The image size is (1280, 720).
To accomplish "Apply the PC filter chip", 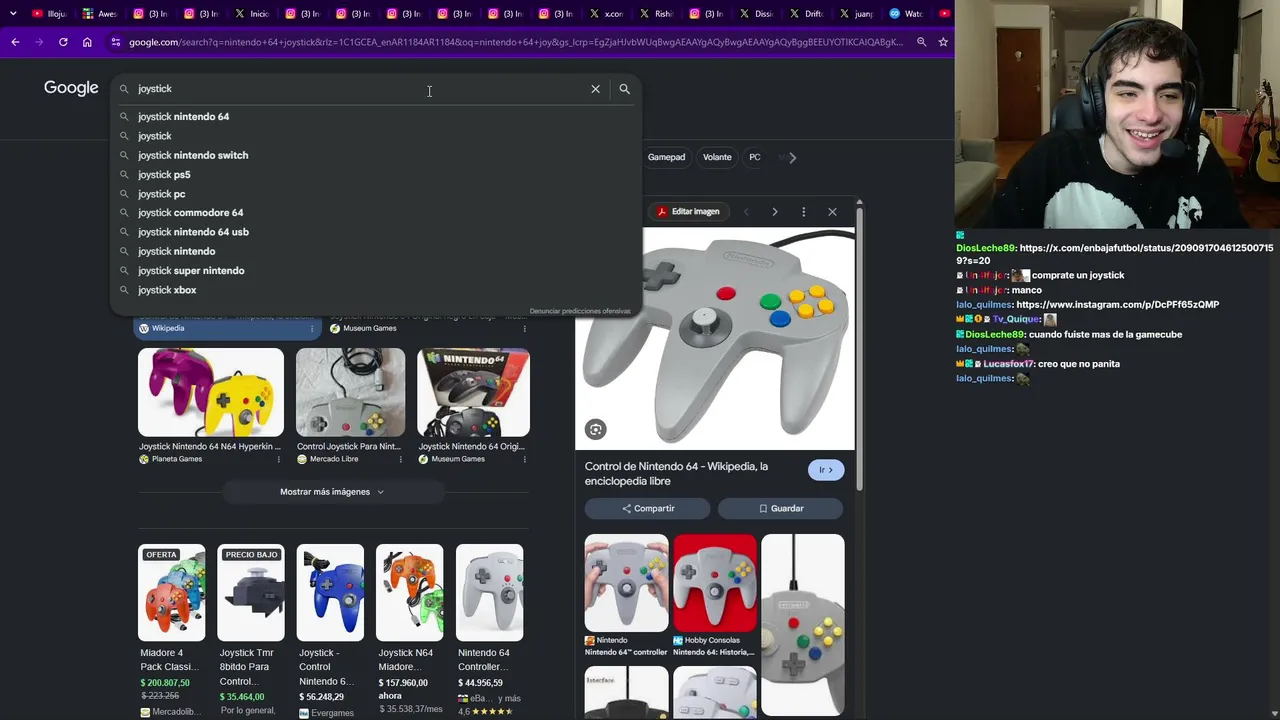I will 755,157.
